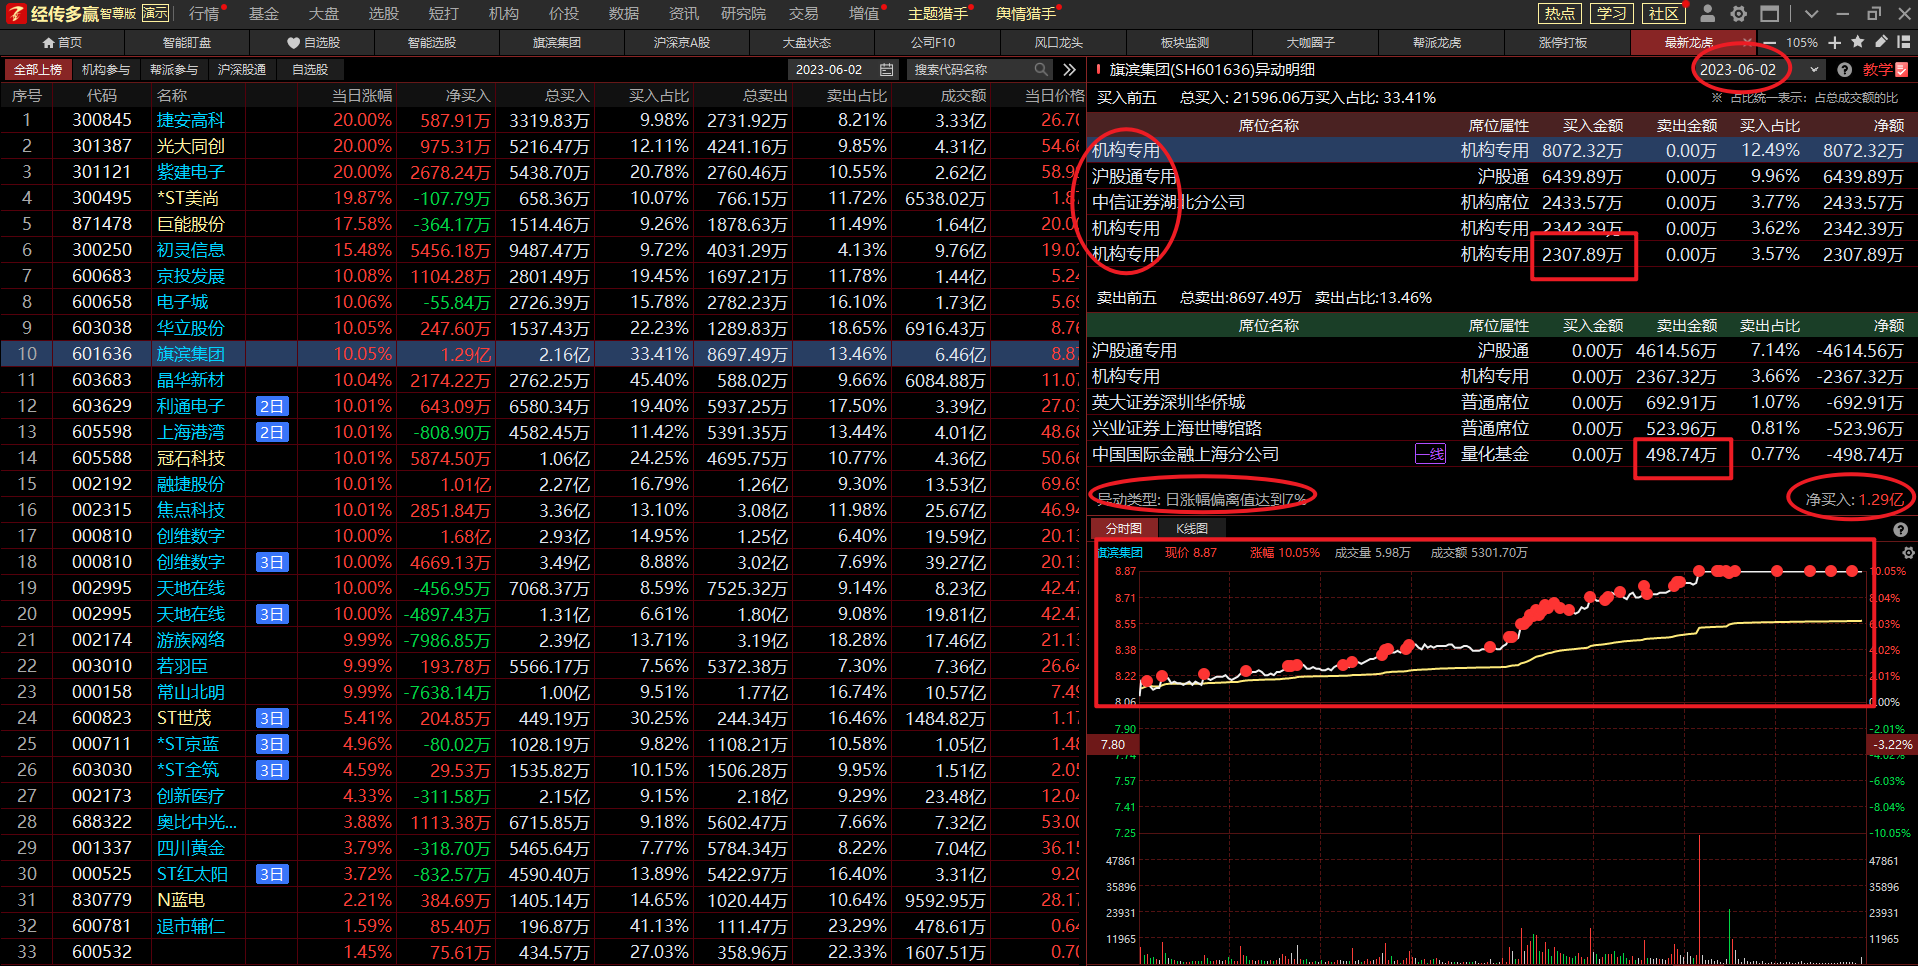Open the chart settings gear icon
Viewport: 1918px width, 966px height.
pyautogui.click(x=1908, y=552)
